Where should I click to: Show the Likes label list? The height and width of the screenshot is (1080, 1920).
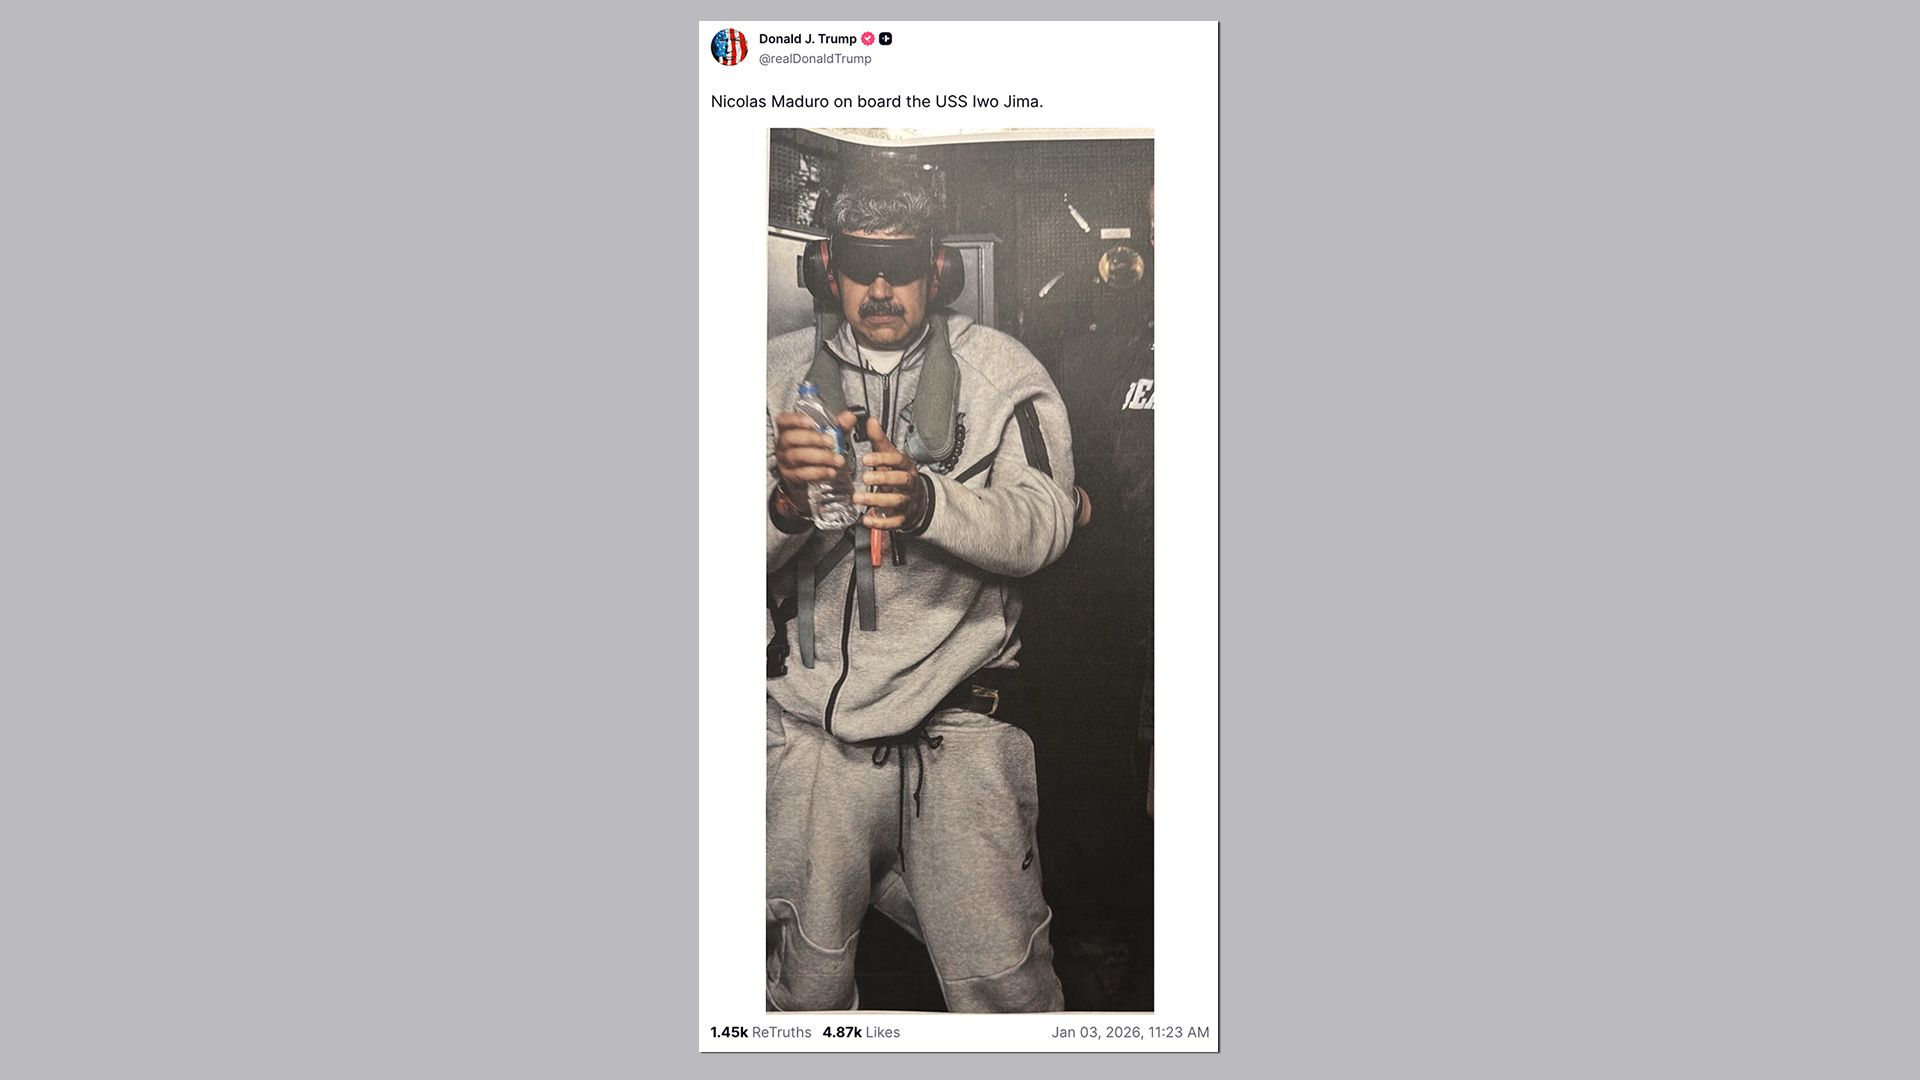[x=883, y=1032]
